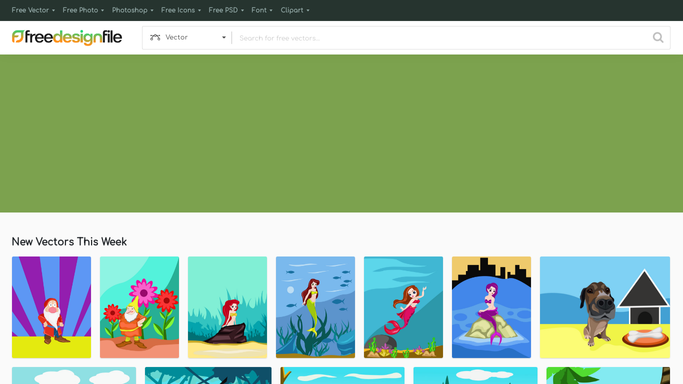Screen dimensions: 683x384
Task: Open the Free Icons menu
Action: (181, 10)
